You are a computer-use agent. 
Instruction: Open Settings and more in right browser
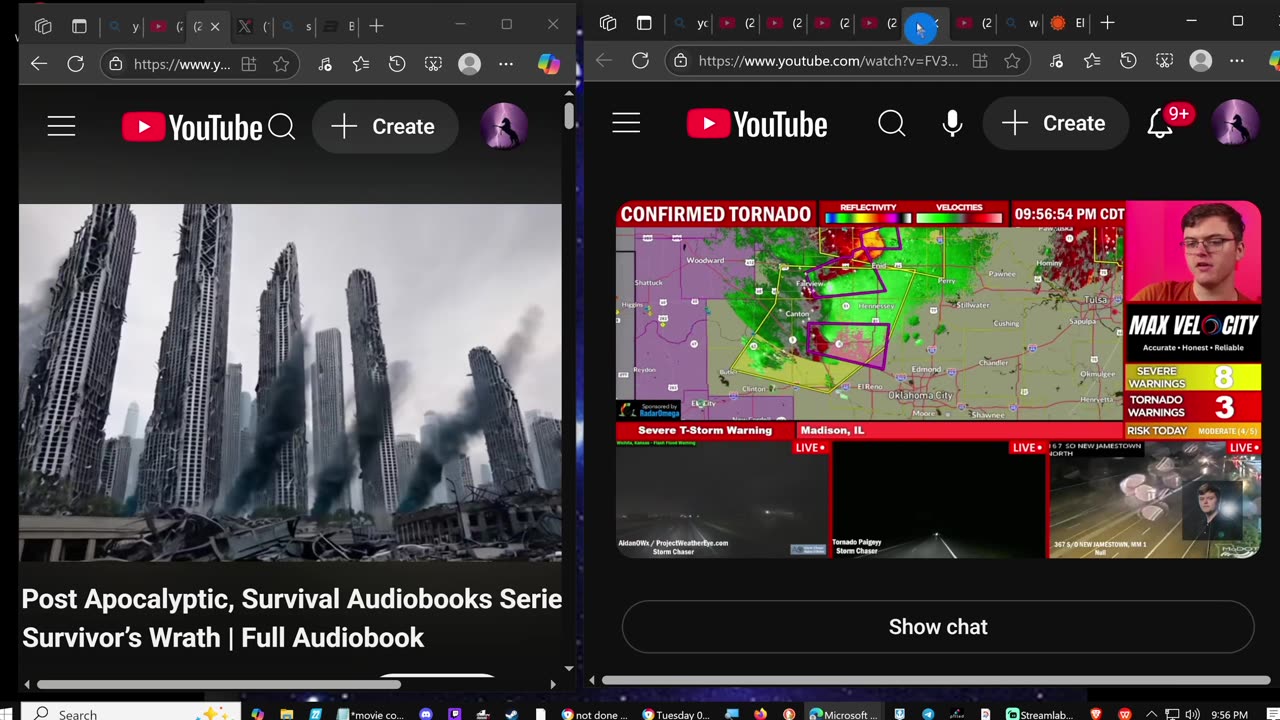pyautogui.click(x=1238, y=61)
